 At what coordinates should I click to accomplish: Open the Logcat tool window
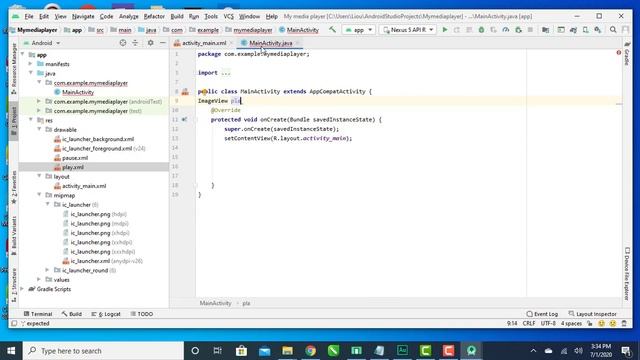tap(106, 314)
